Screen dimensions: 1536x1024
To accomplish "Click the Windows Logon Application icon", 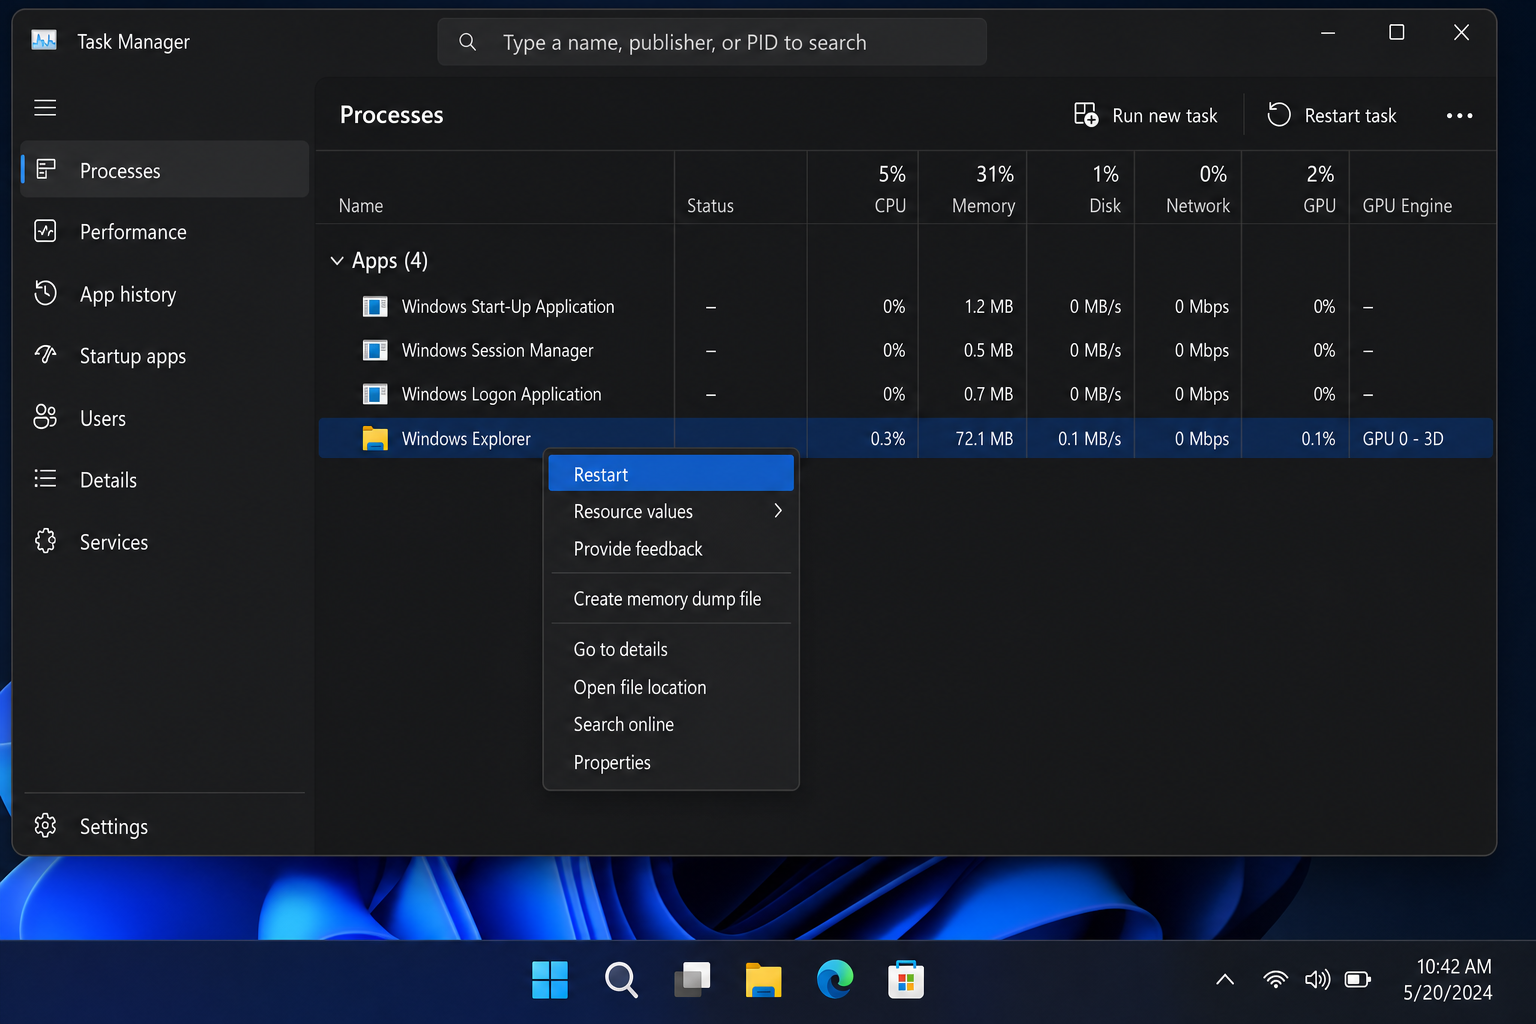I will coord(375,394).
